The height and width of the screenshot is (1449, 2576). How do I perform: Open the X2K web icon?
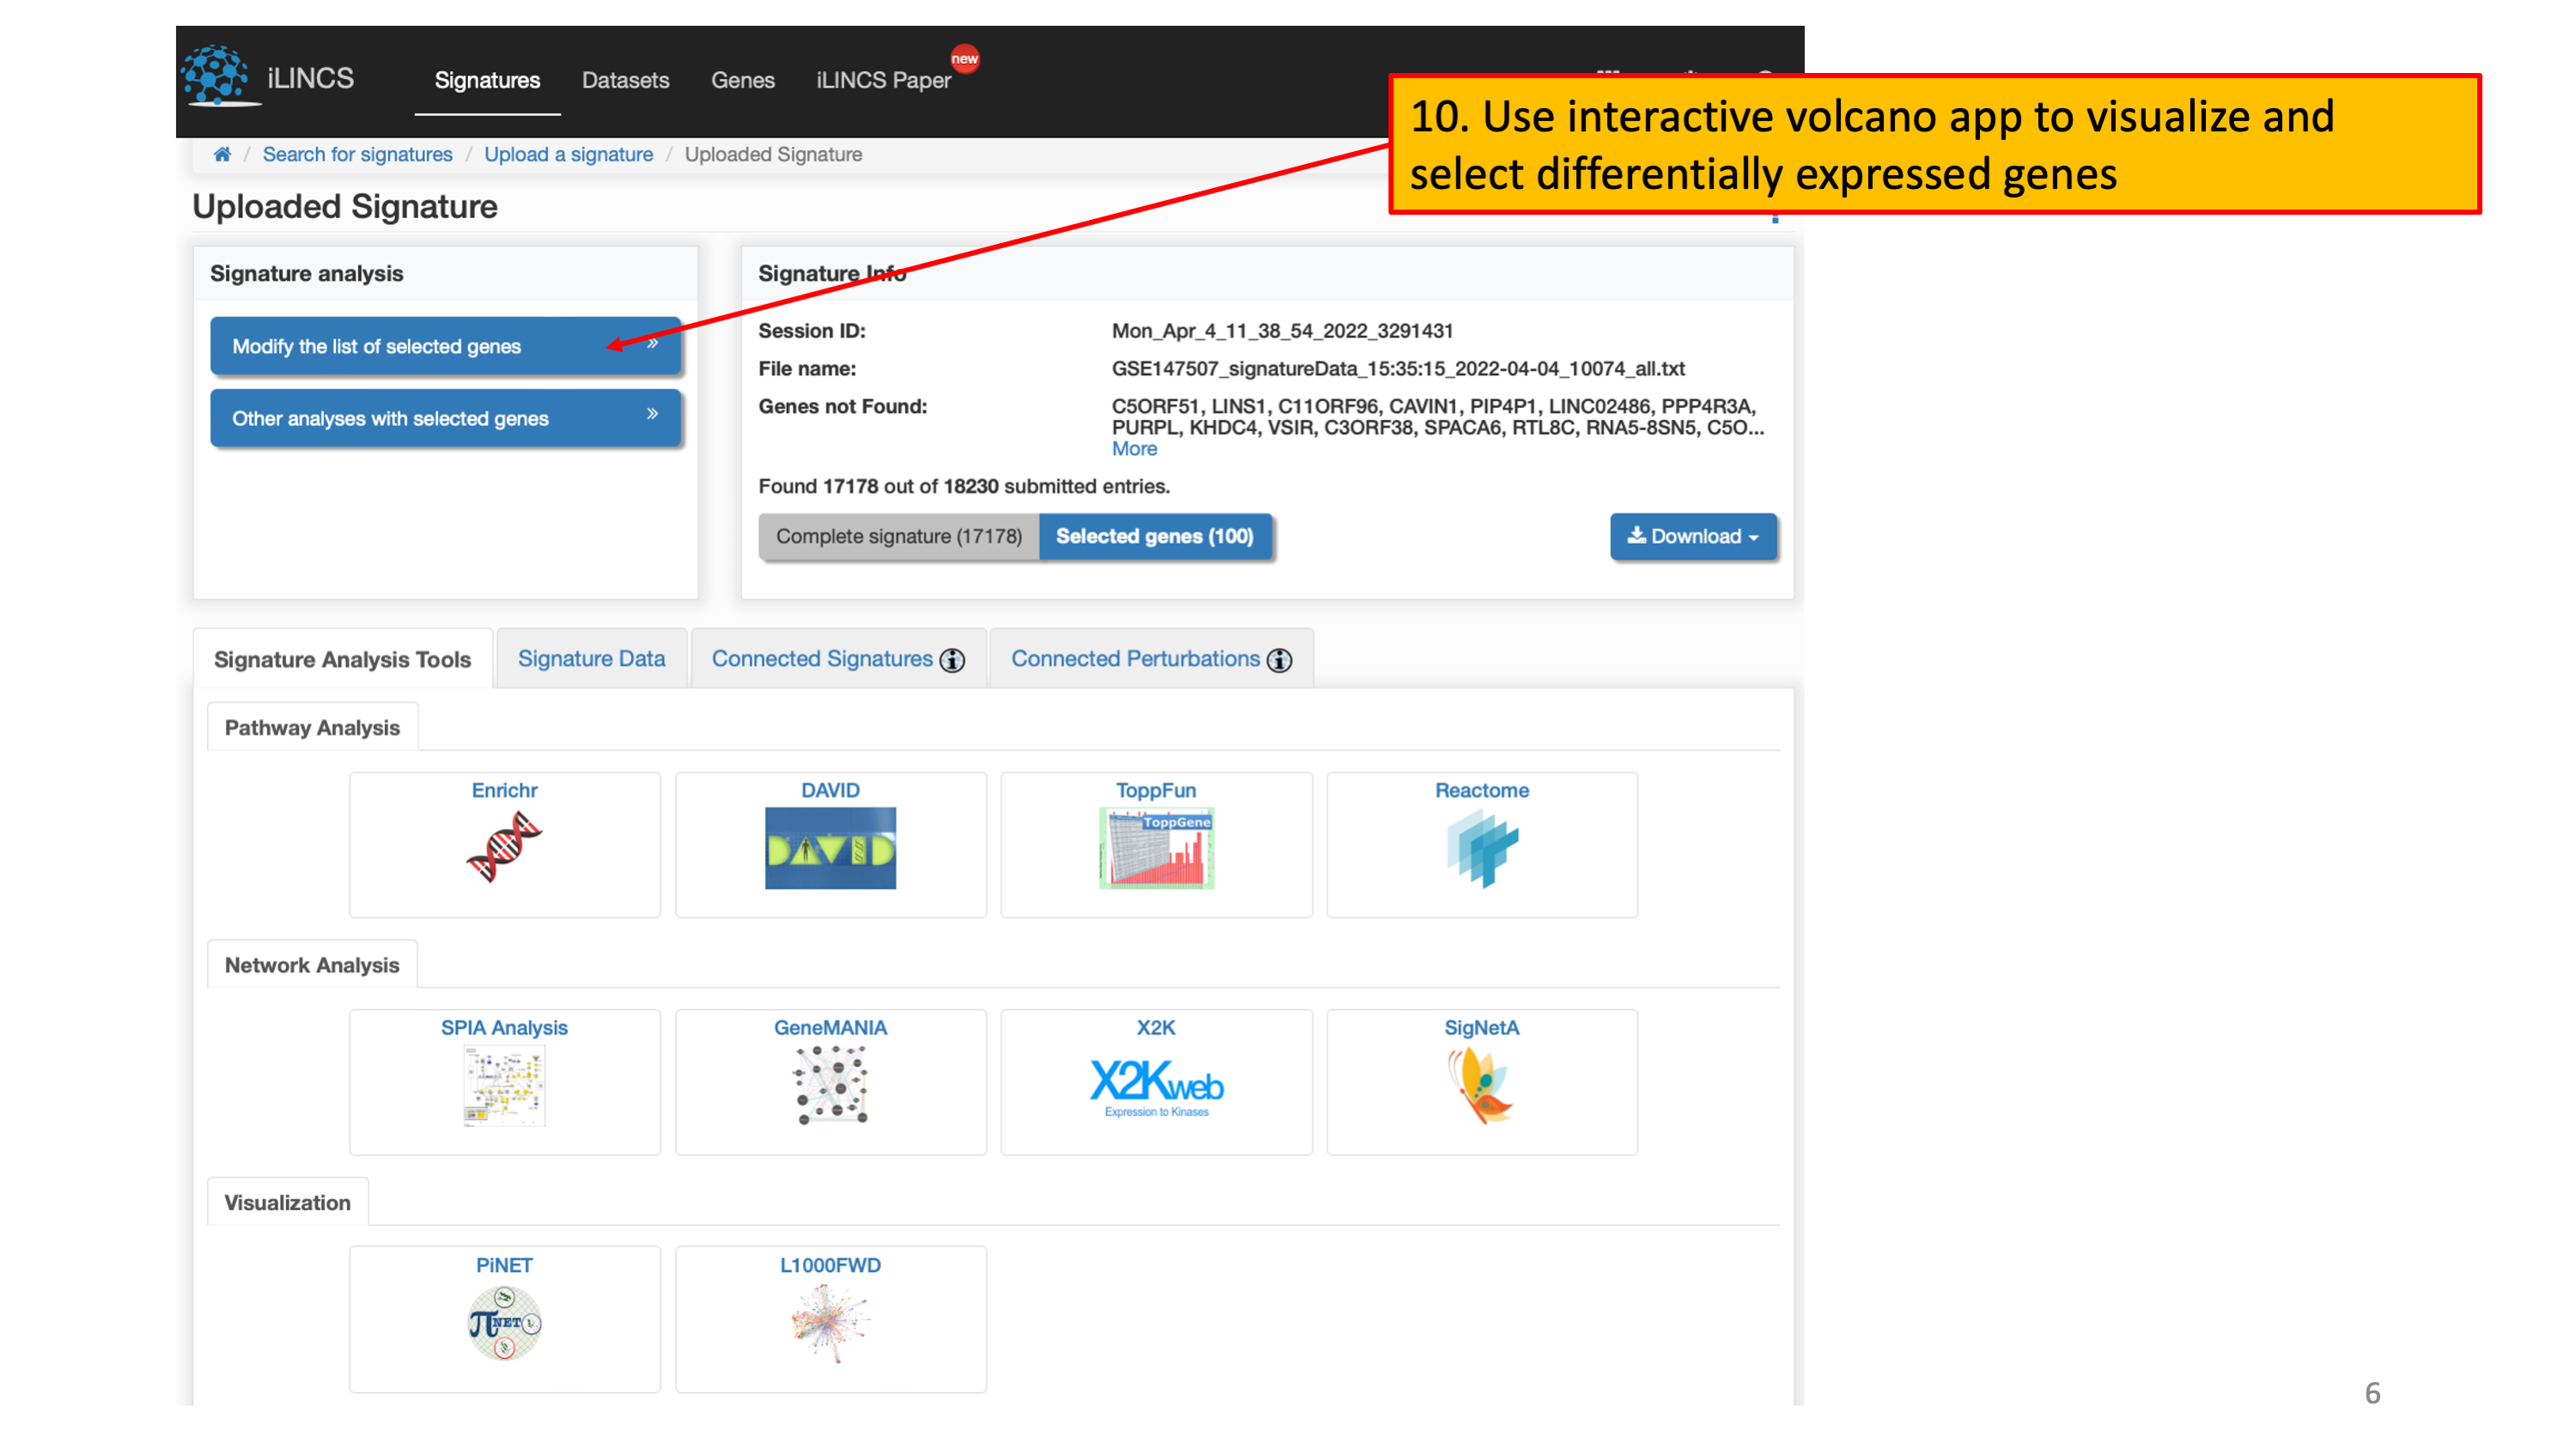click(1156, 1086)
